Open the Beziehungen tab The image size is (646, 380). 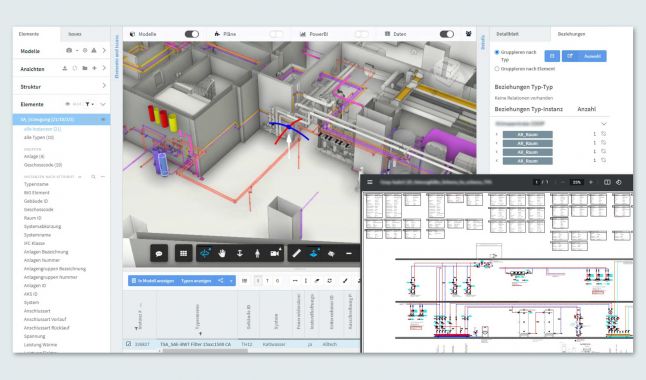pos(571,34)
